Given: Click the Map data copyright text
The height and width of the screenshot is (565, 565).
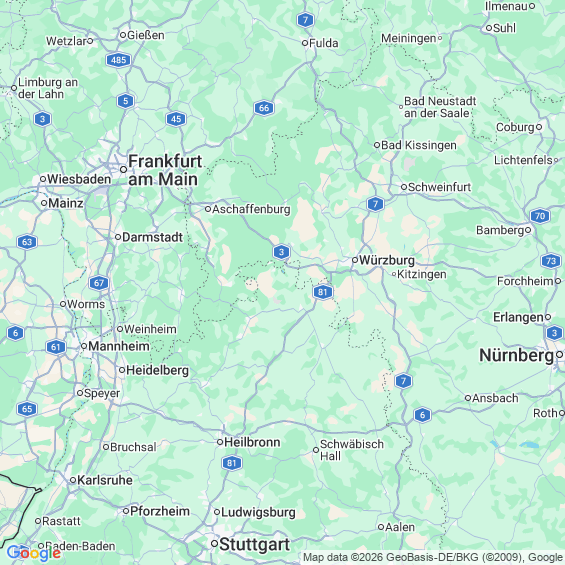Looking at the screenshot, I should click(x=433, y=557).
